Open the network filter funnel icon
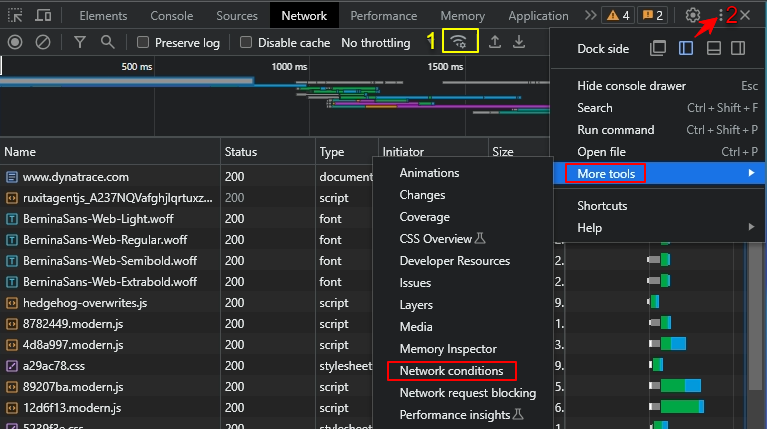The height and width of the screenshot is (429, 767). click(x=80, y=42)
